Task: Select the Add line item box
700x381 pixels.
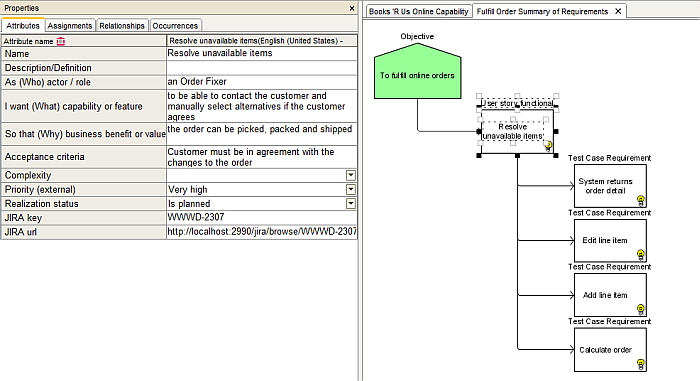Action: 610,295
